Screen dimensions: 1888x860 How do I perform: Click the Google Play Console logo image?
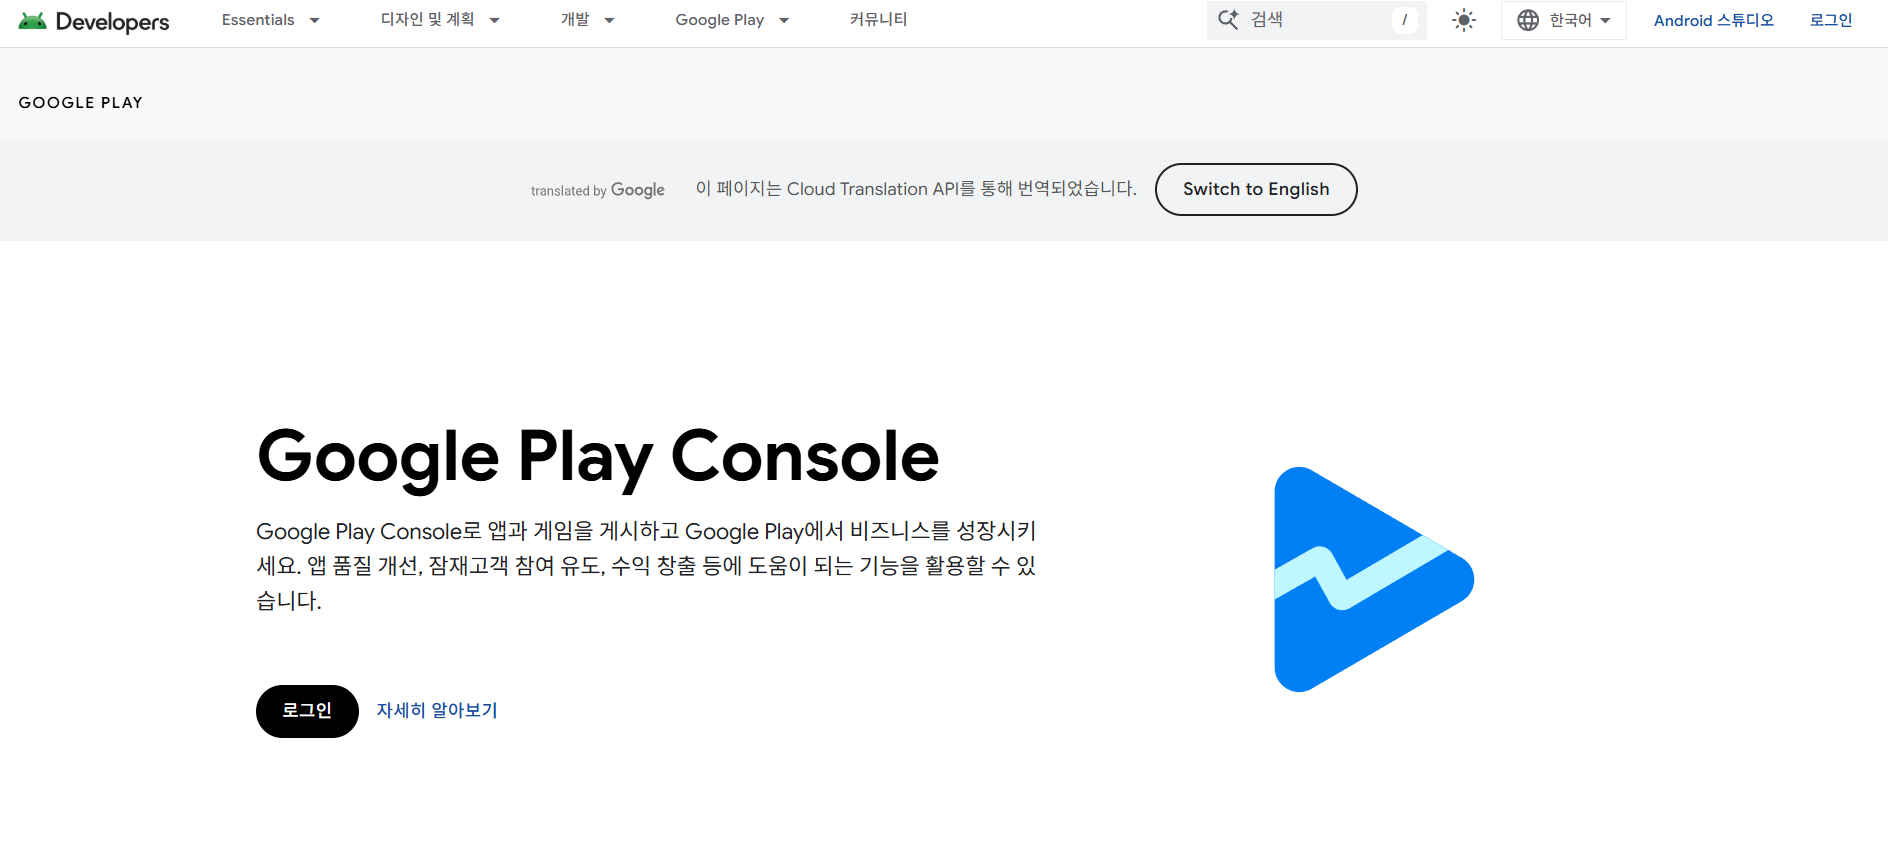pyautogui.click(x=1374, y=579)
